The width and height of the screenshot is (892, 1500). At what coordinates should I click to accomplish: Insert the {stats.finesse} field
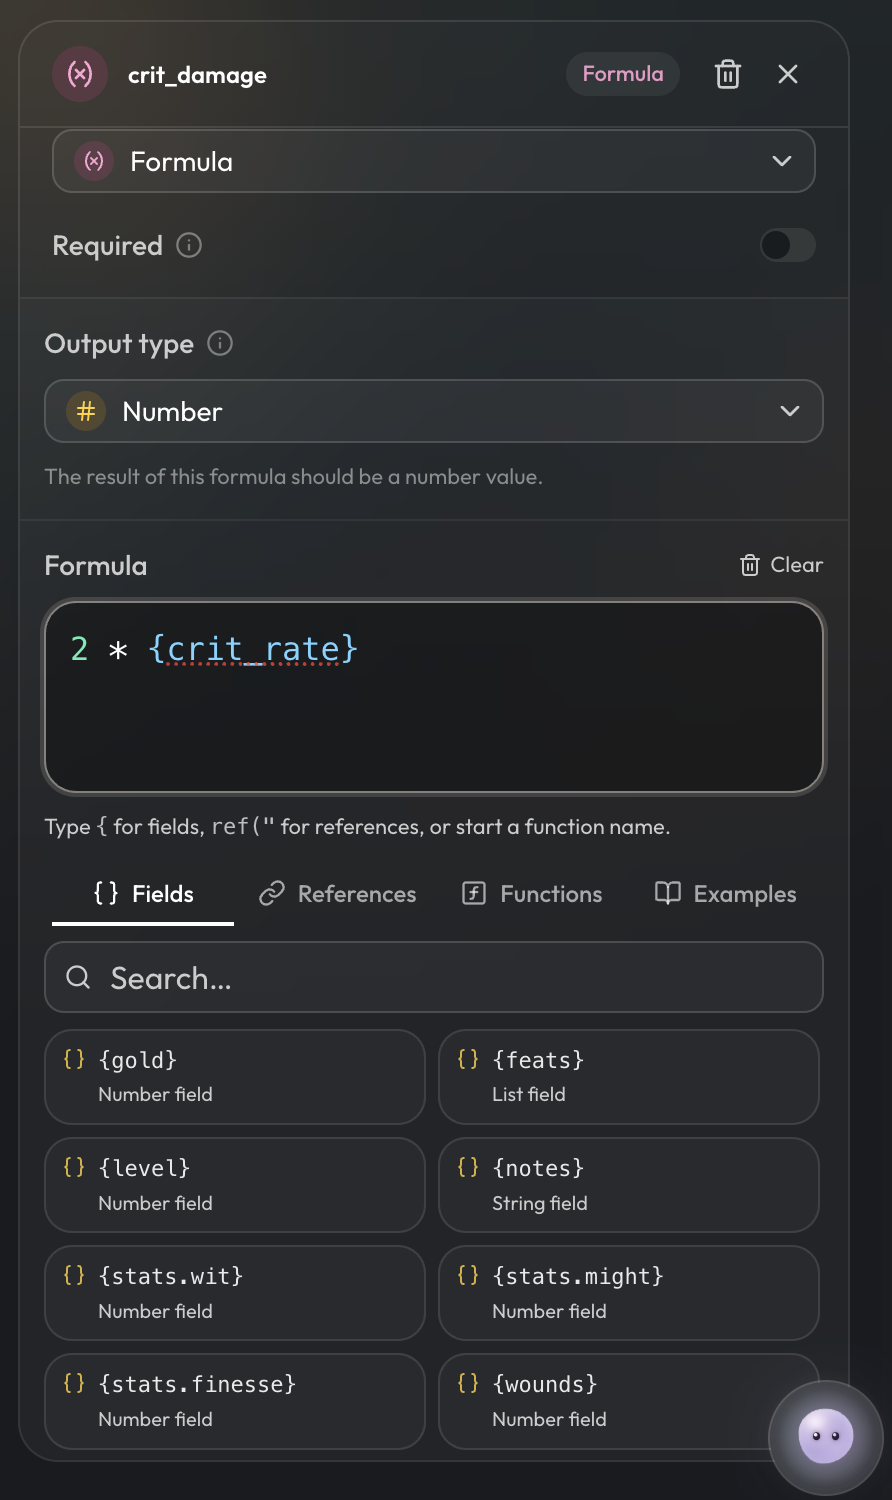235,1401
